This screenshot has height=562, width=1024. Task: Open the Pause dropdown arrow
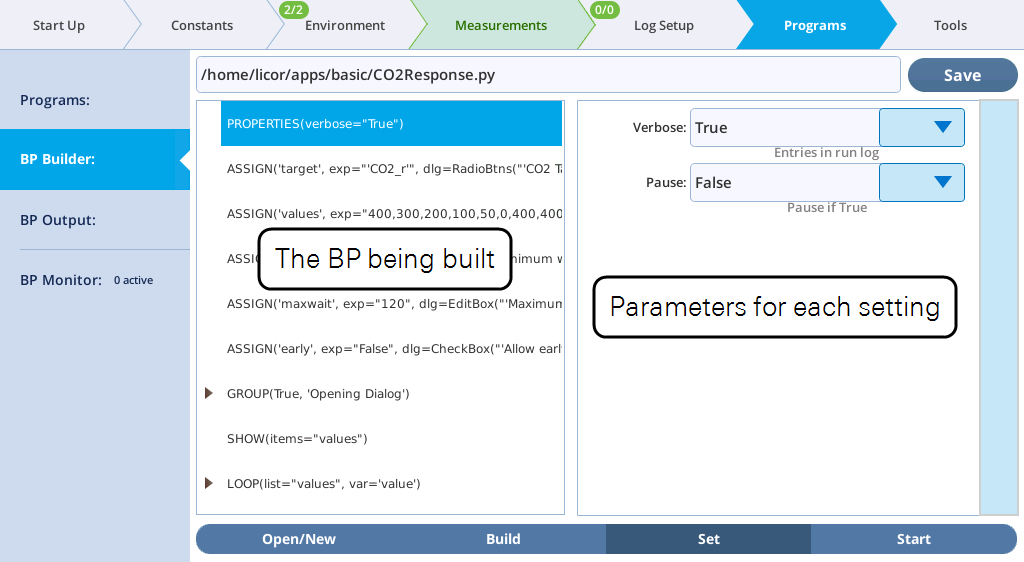921,183
